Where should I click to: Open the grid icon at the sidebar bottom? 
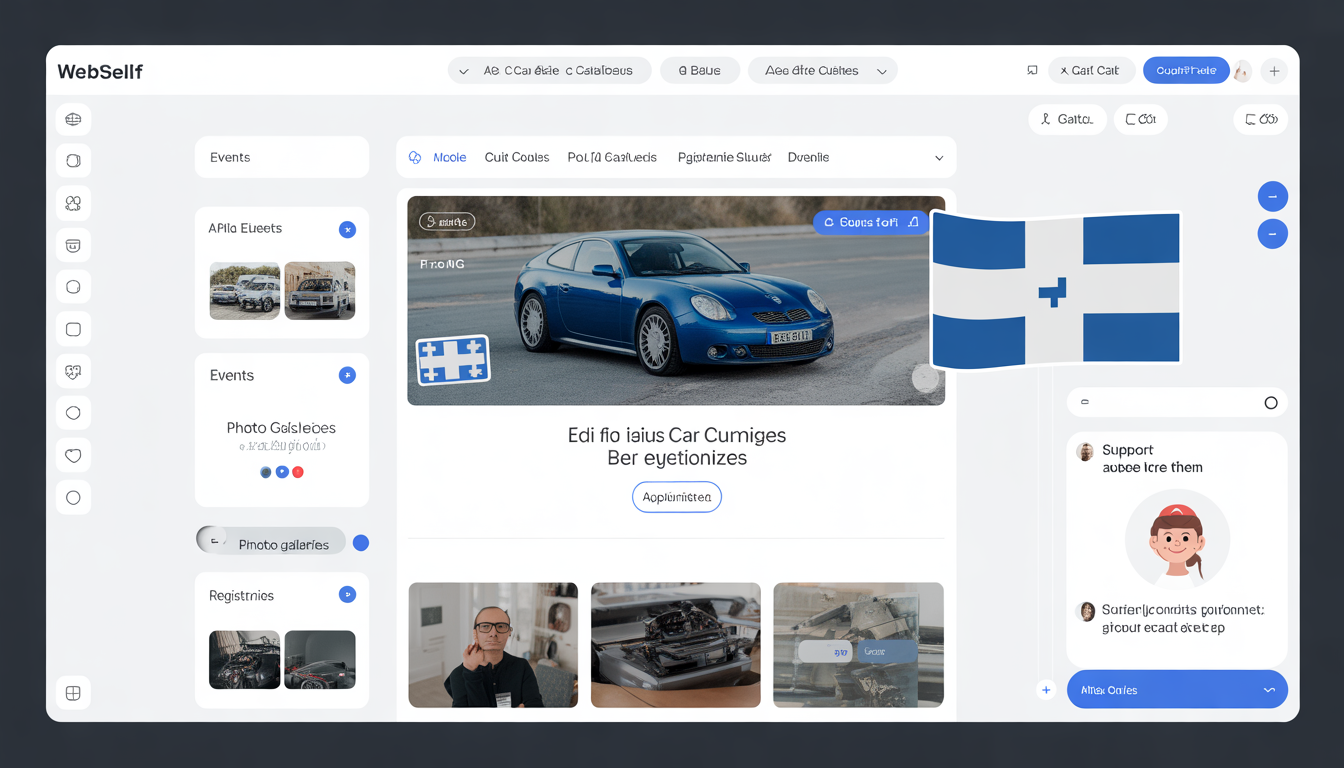coord(73,693)
